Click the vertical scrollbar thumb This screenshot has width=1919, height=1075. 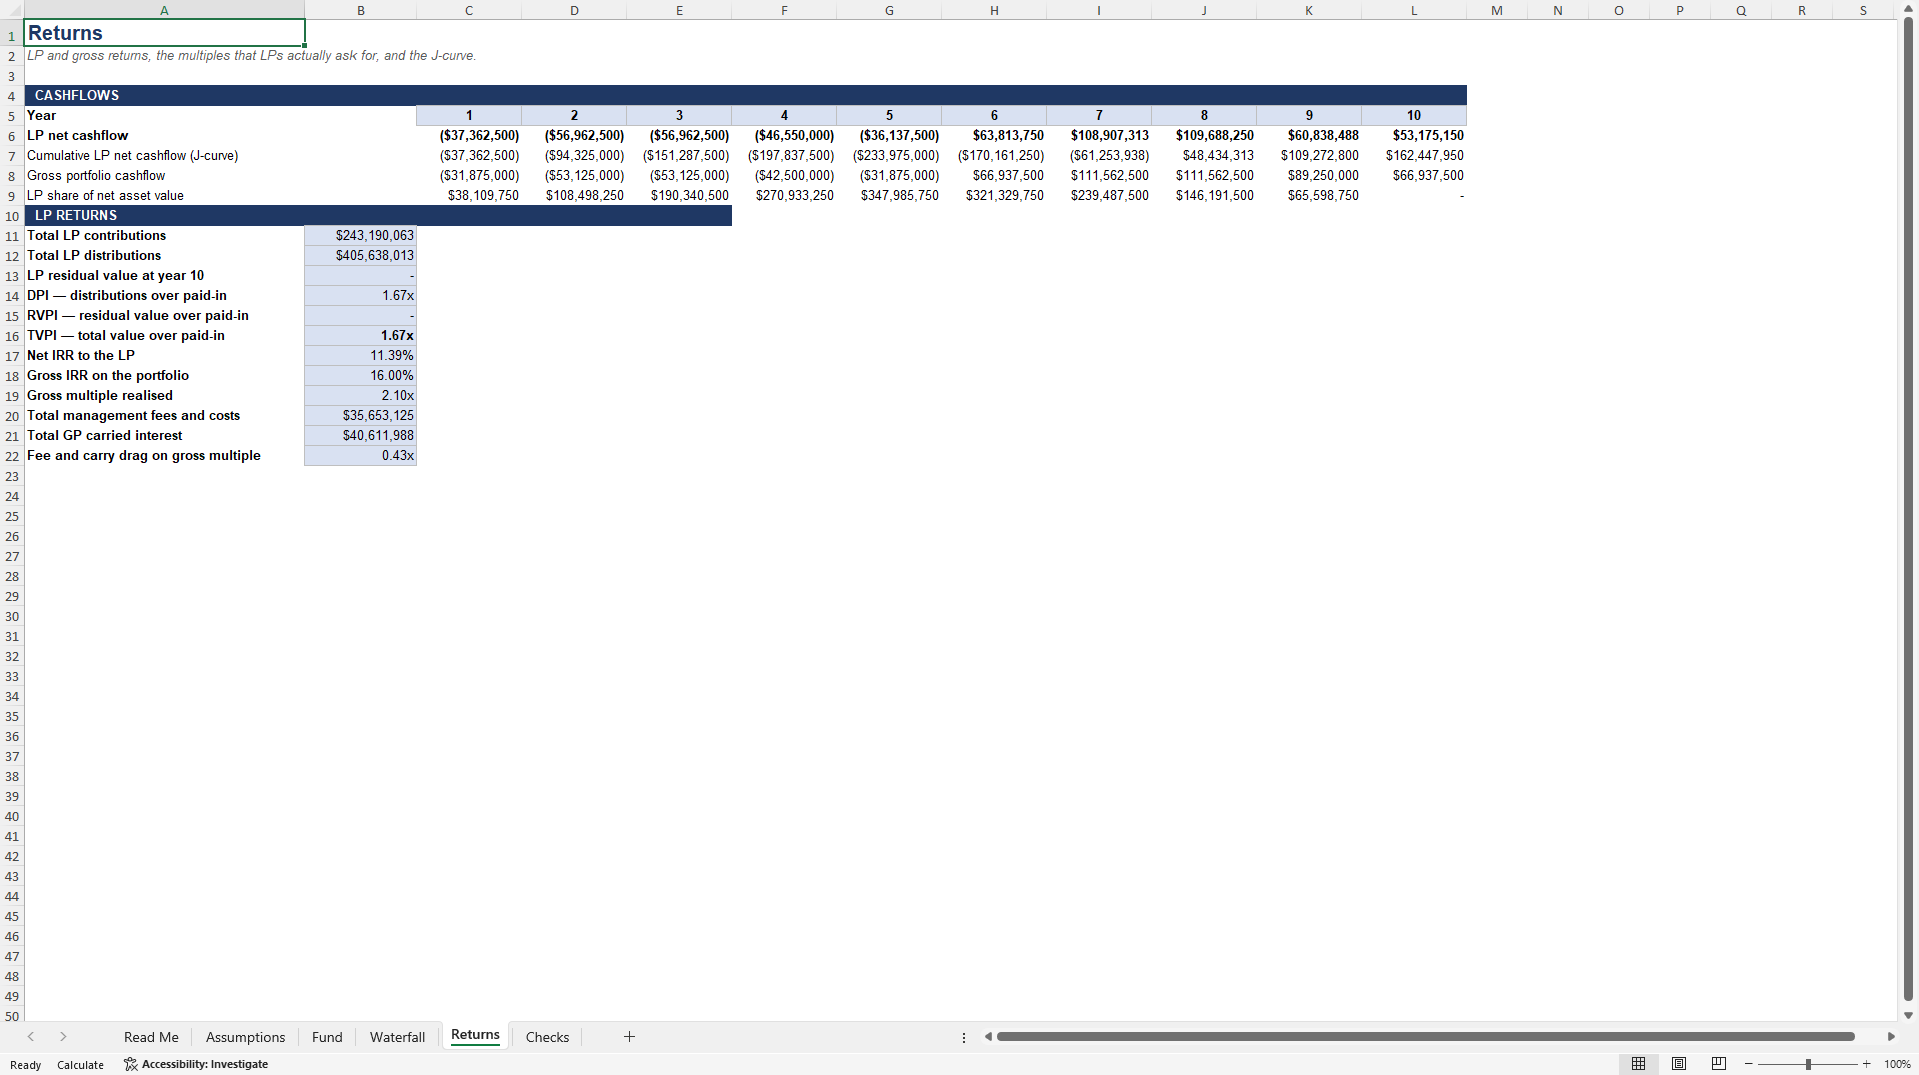point(1908,510)
